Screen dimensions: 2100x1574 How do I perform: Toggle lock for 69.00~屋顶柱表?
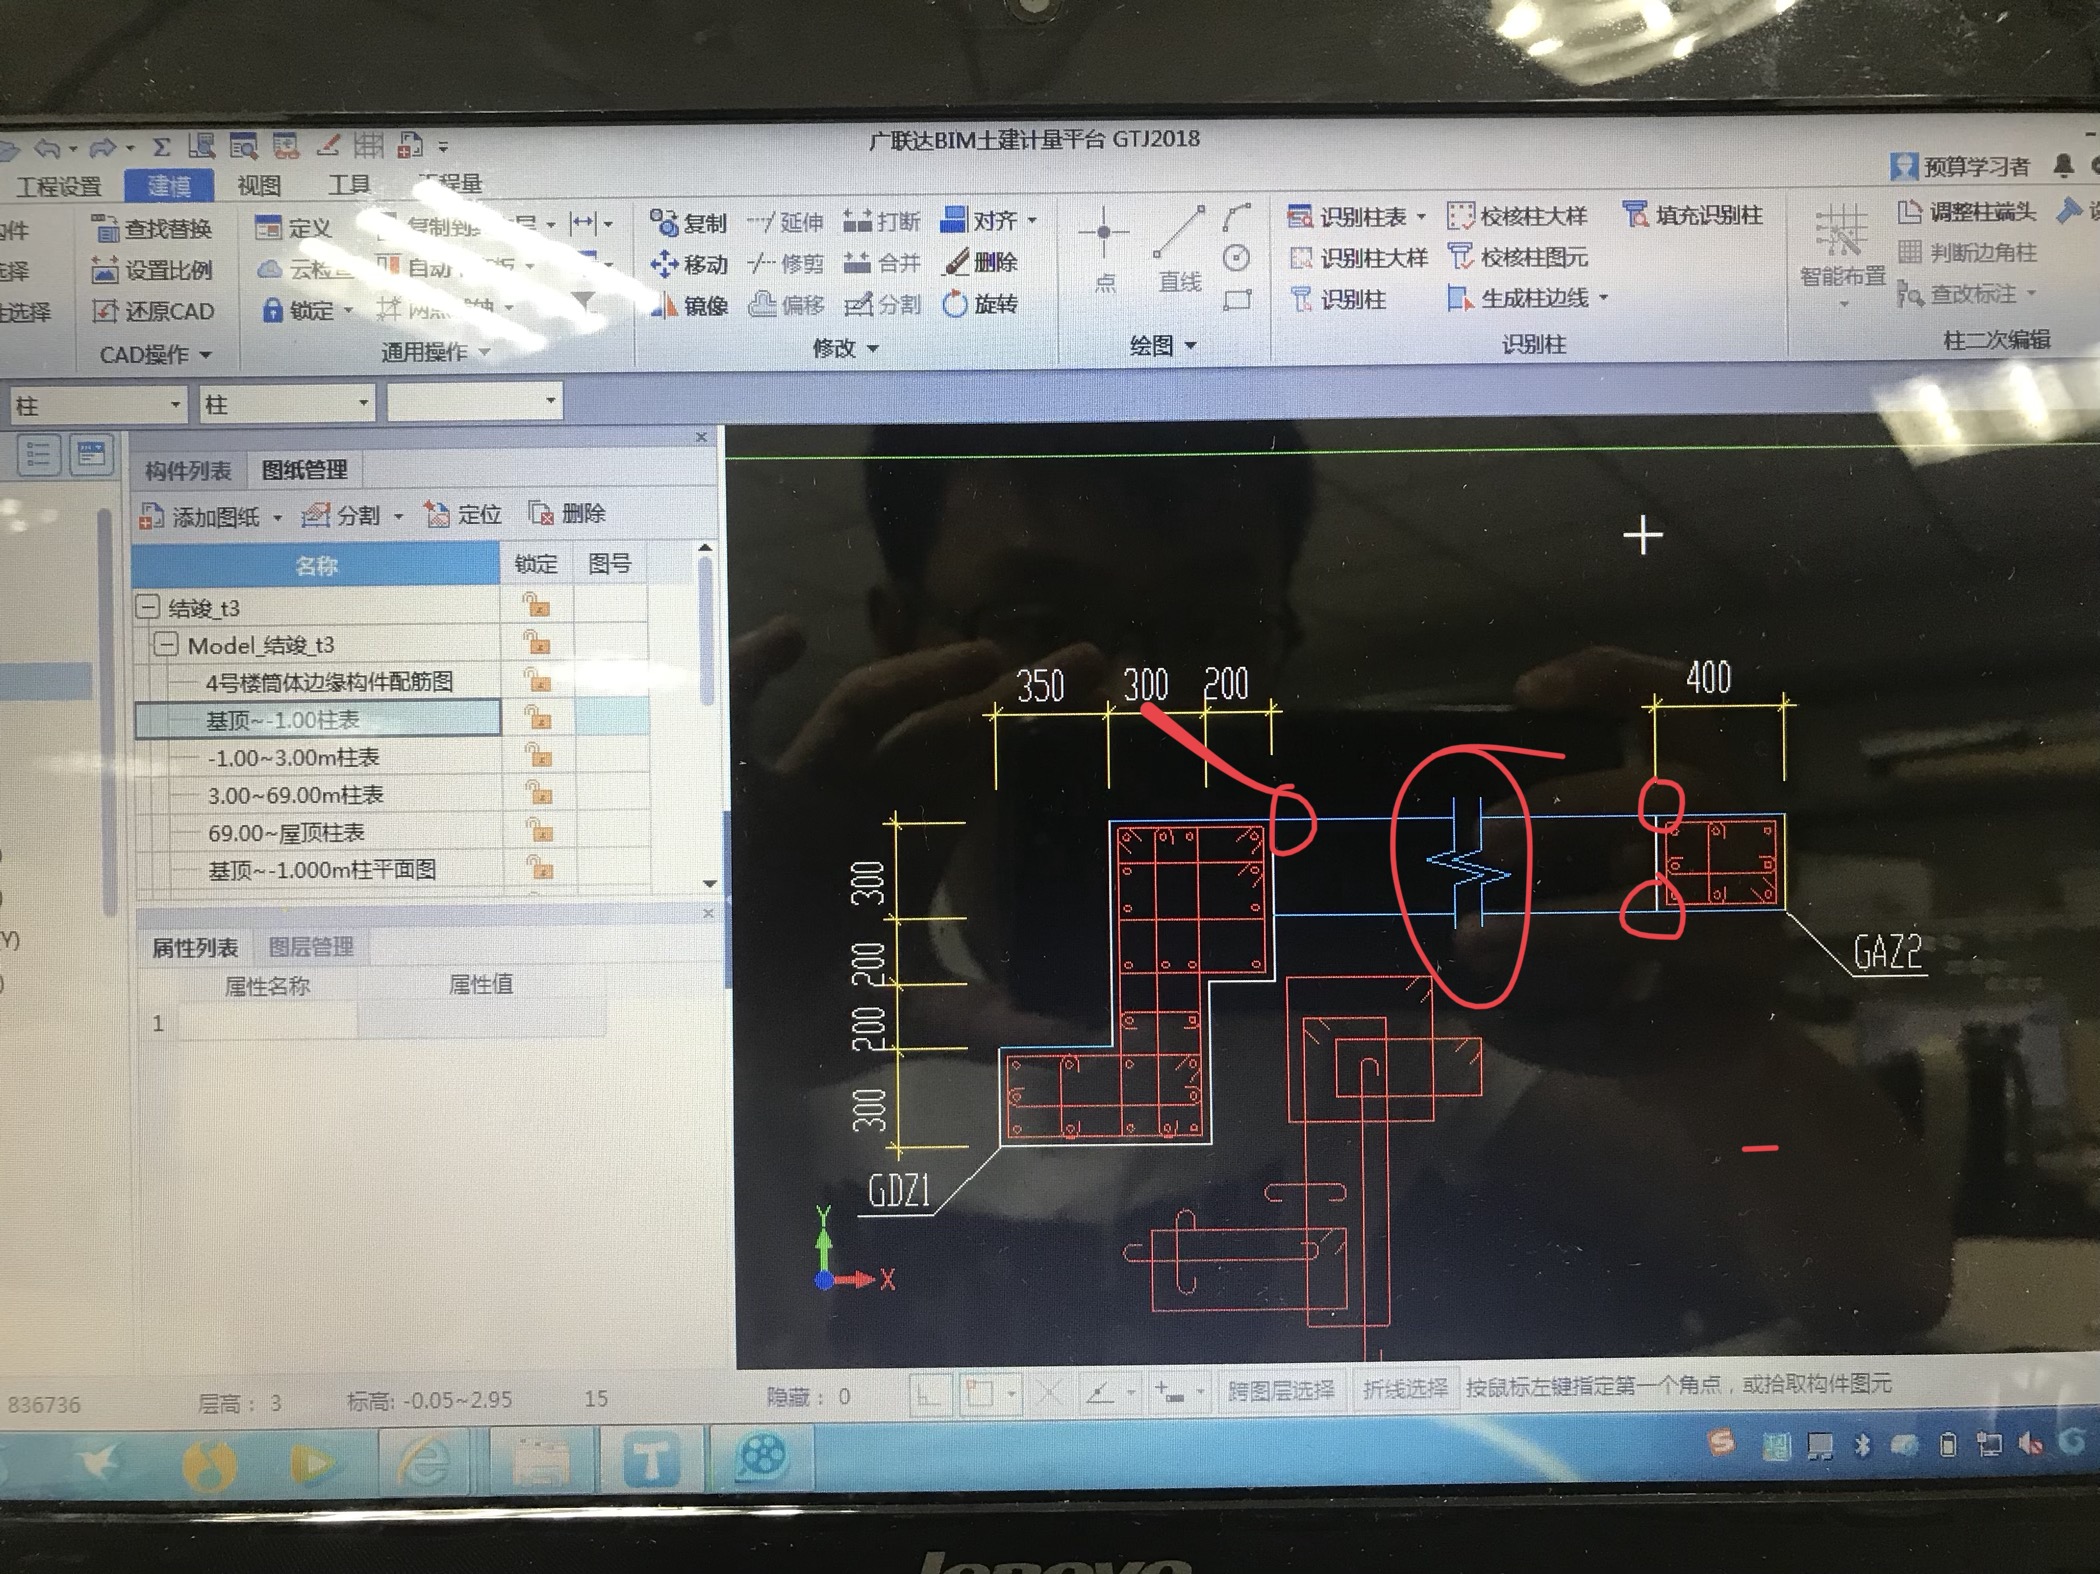click(x=537, y=830)
